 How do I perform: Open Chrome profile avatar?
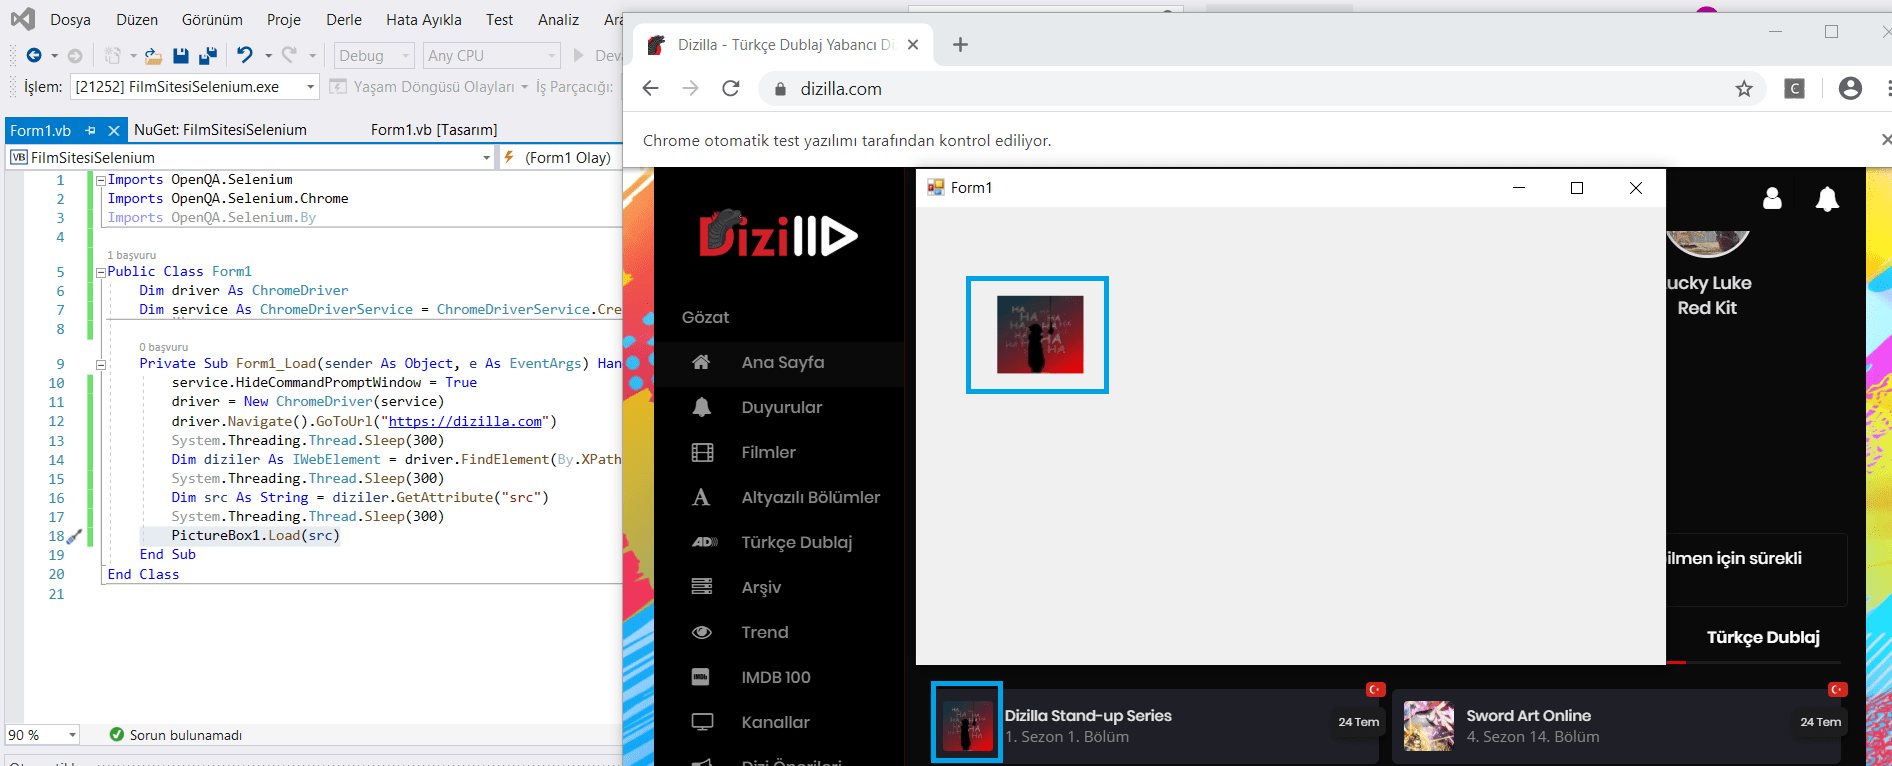click(x=1850, y=89)
